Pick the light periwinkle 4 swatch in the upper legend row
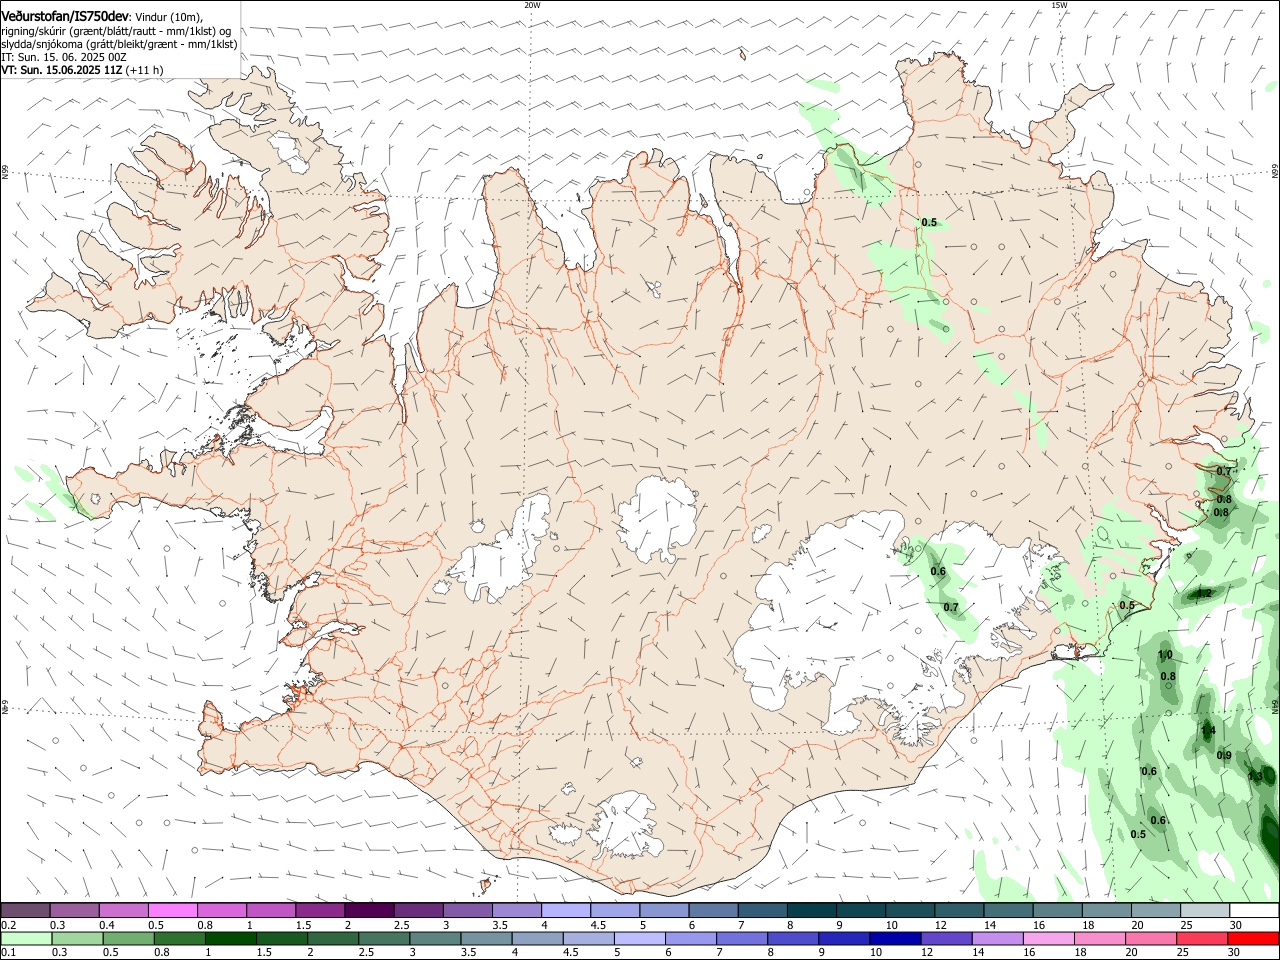The width and height of the screenshot is (1280, 960). tap(565, 911)
